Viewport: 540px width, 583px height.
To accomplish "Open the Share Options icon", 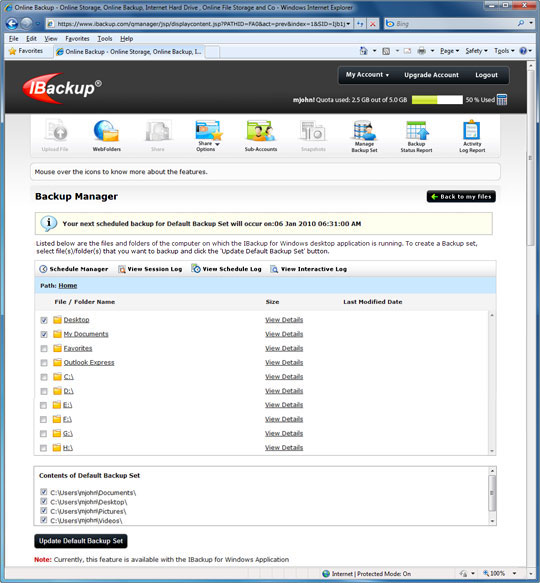I will click(x=208, y=135).
